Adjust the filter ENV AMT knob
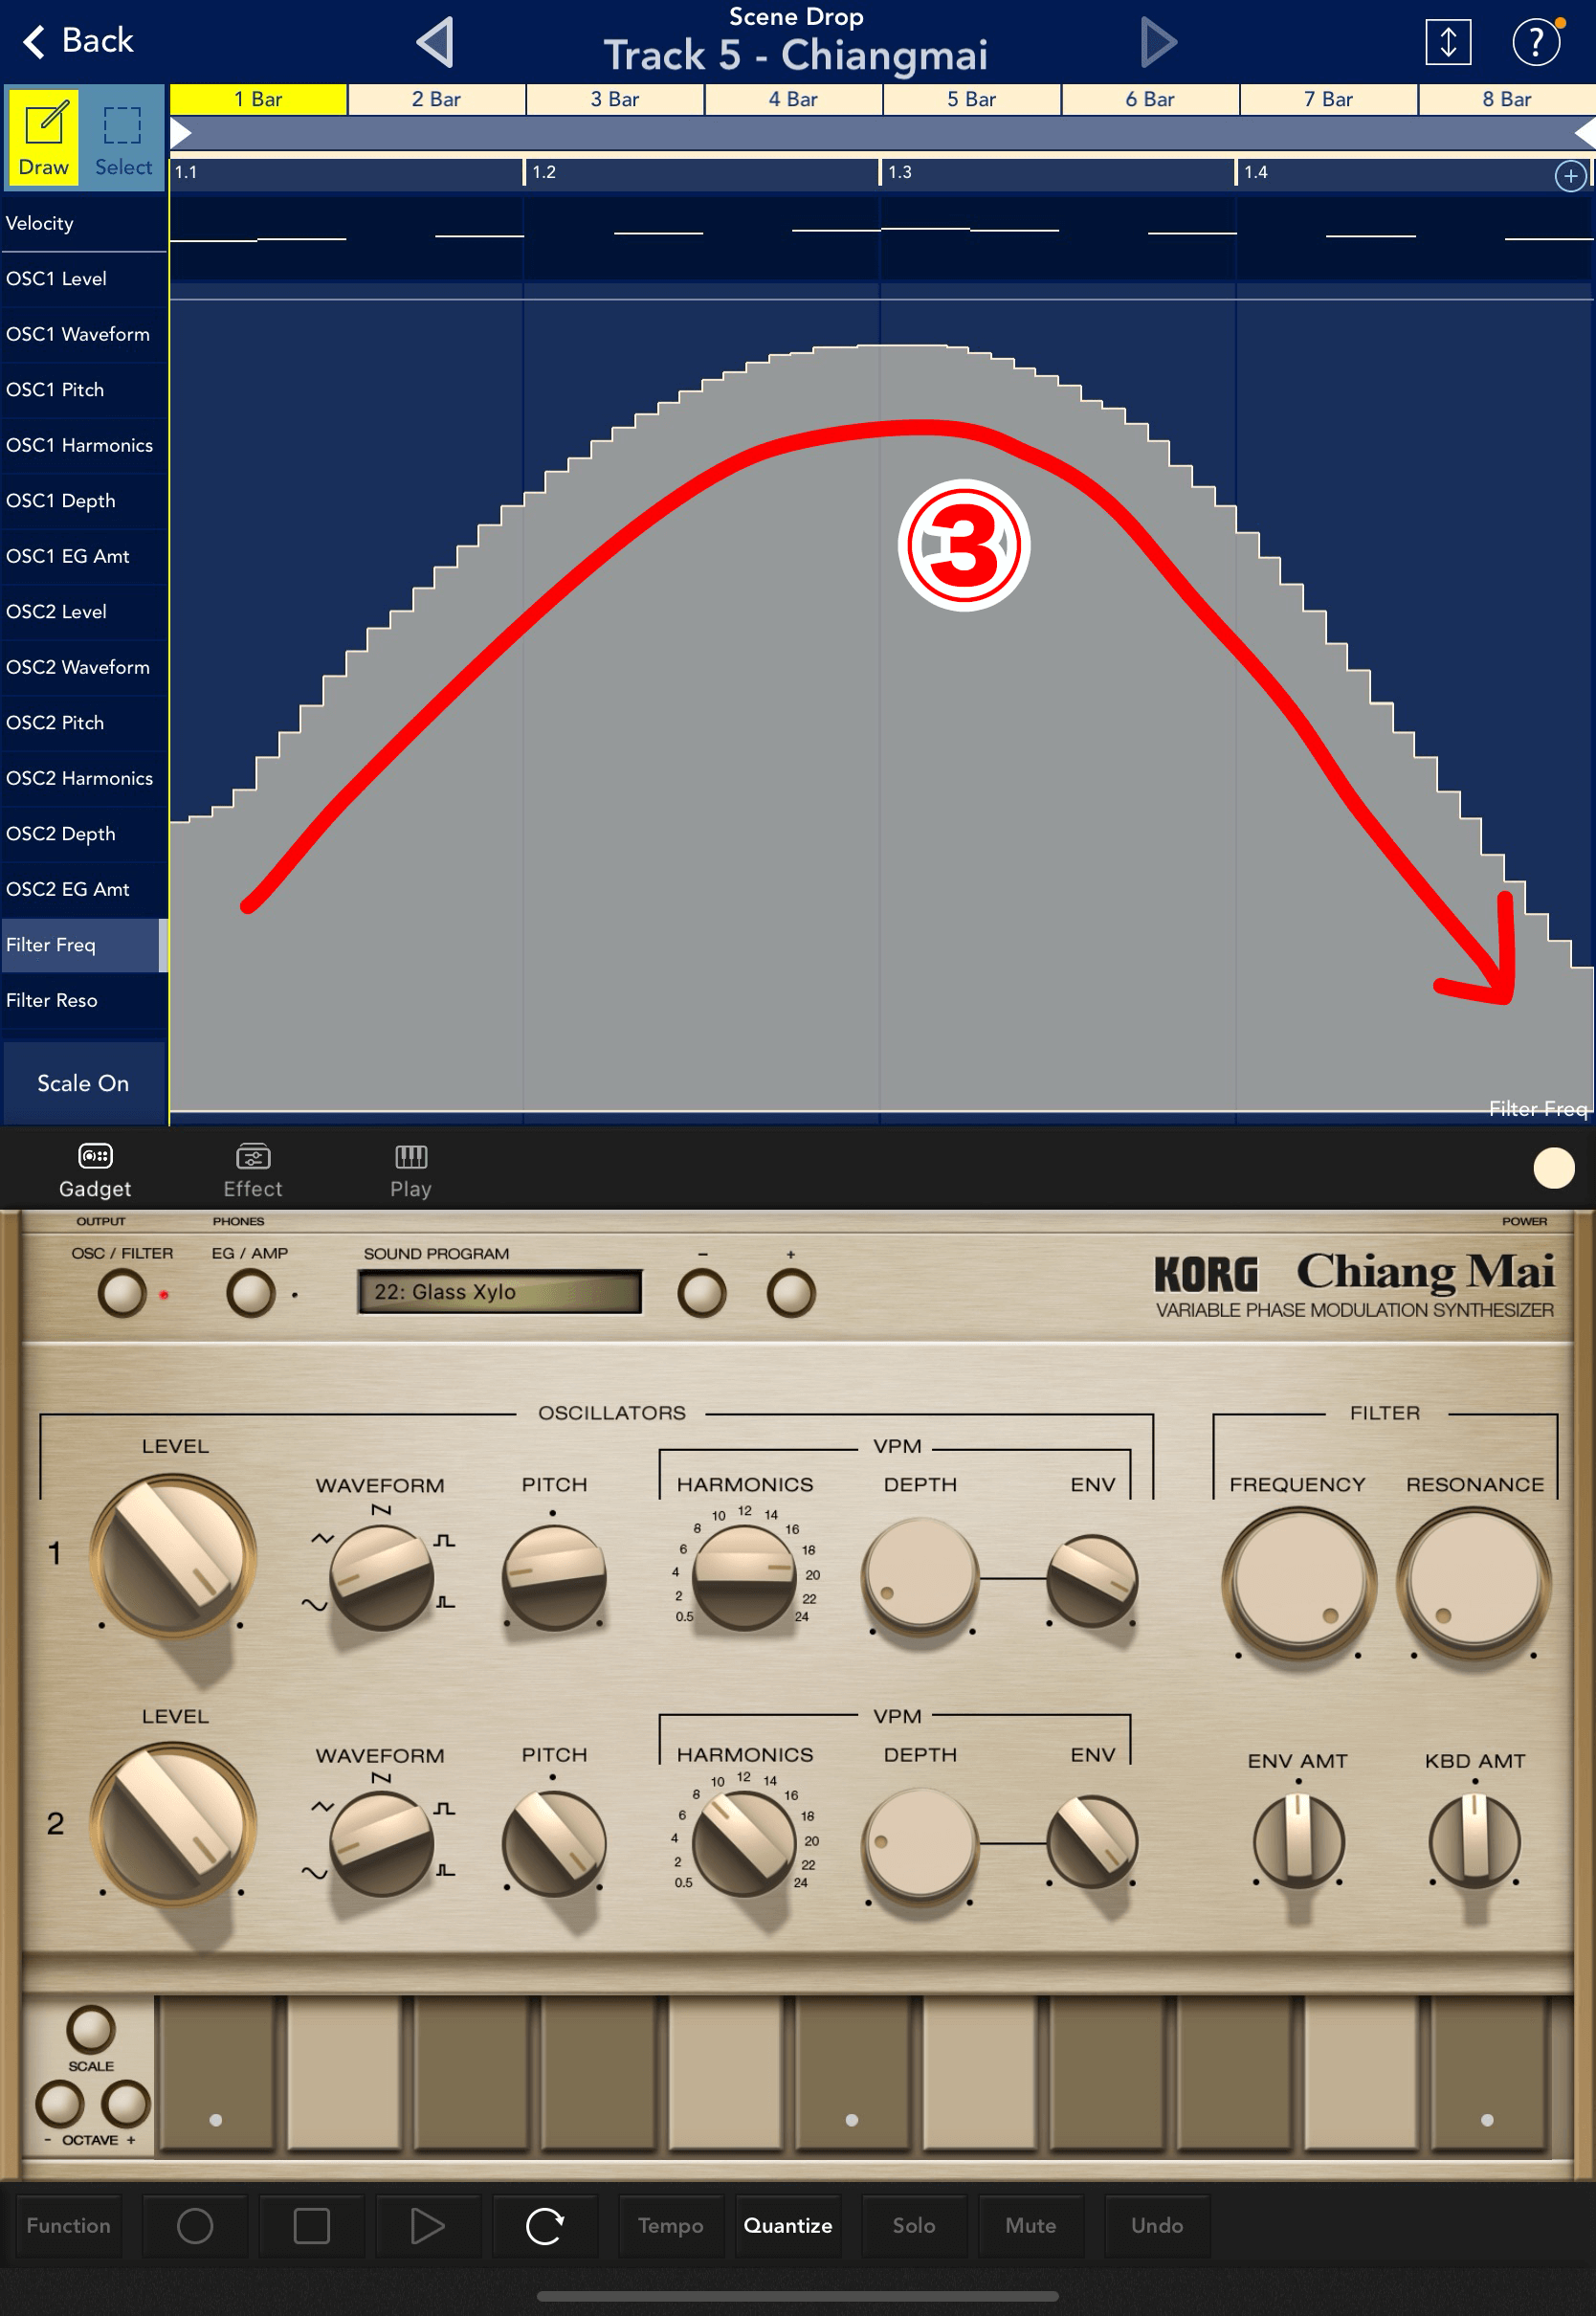Viewport: 1596px width, 2316px height. tap(1298, 1841)
